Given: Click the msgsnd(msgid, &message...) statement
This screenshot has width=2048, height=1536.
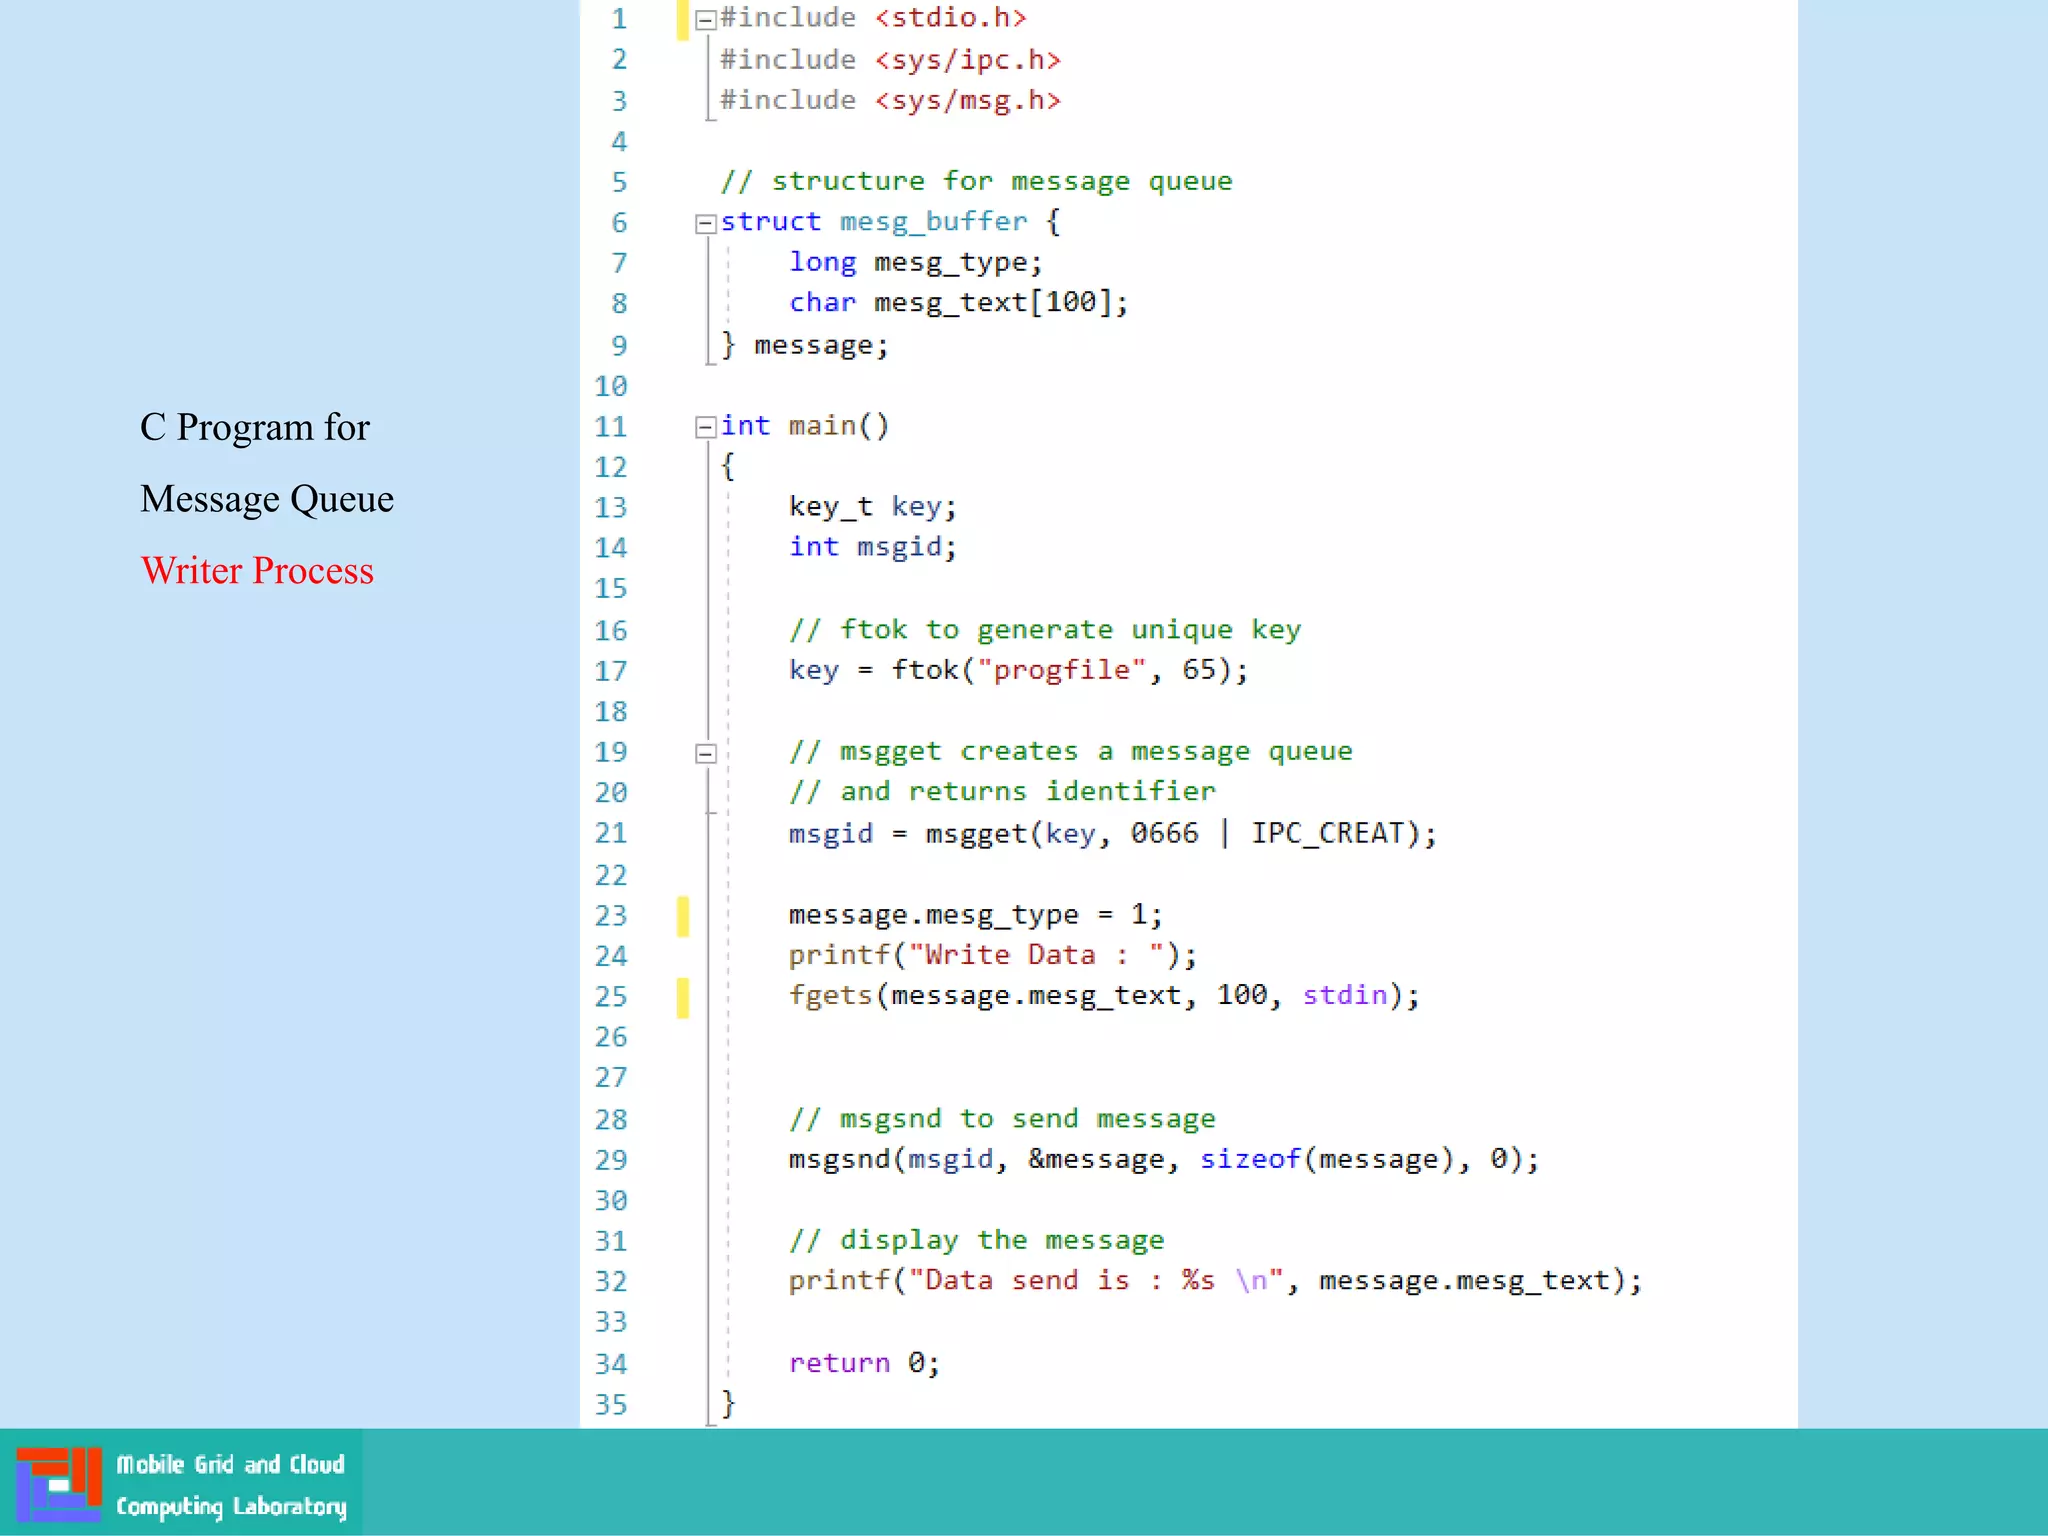Looking at the screenshot, I should [x=1164, y=1160].
